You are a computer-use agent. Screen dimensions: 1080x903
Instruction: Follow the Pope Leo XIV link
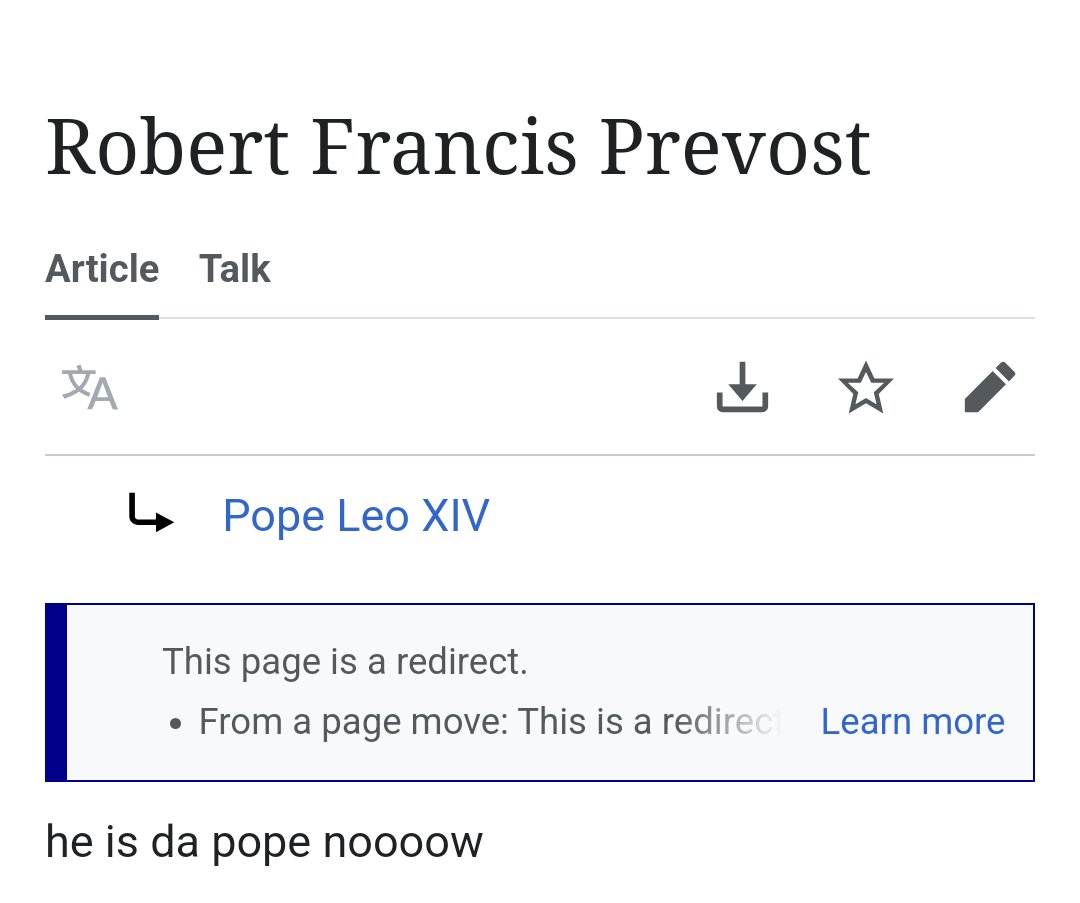356,515
